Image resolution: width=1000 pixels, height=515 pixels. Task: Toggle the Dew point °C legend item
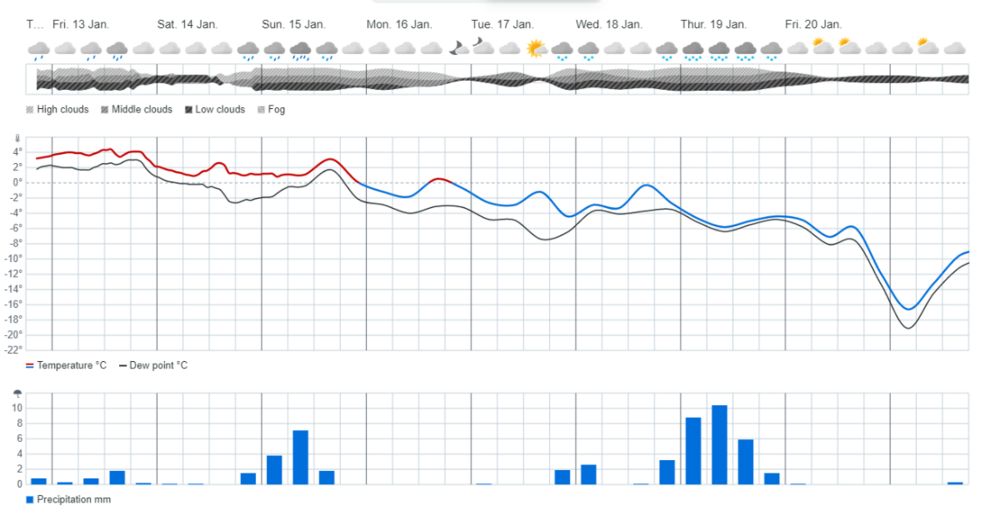(158, 365)
